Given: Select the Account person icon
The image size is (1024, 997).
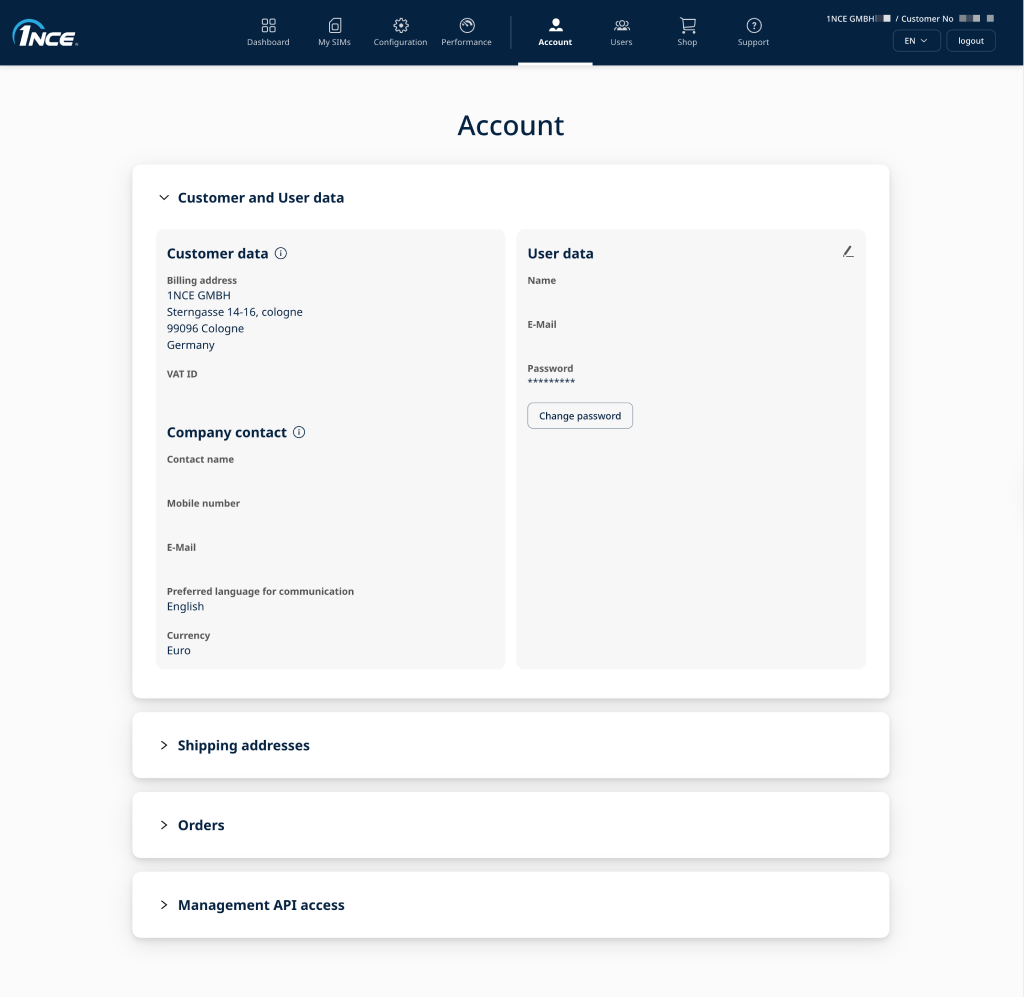Looking at the screenshot, I should pos(555,25).
